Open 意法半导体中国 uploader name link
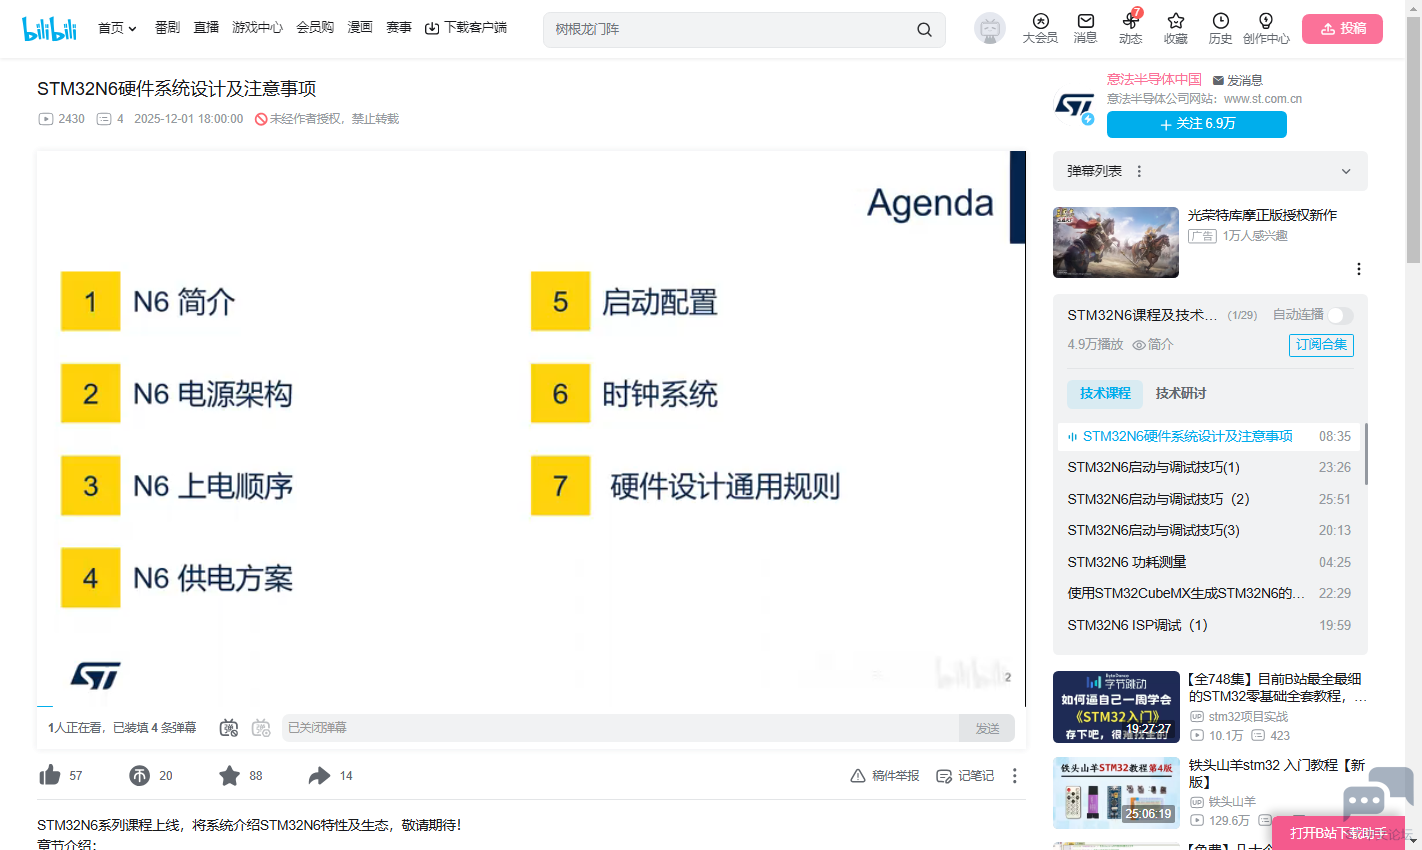The width and height of the screenshot is (1422, 850). pos(1154,79)
